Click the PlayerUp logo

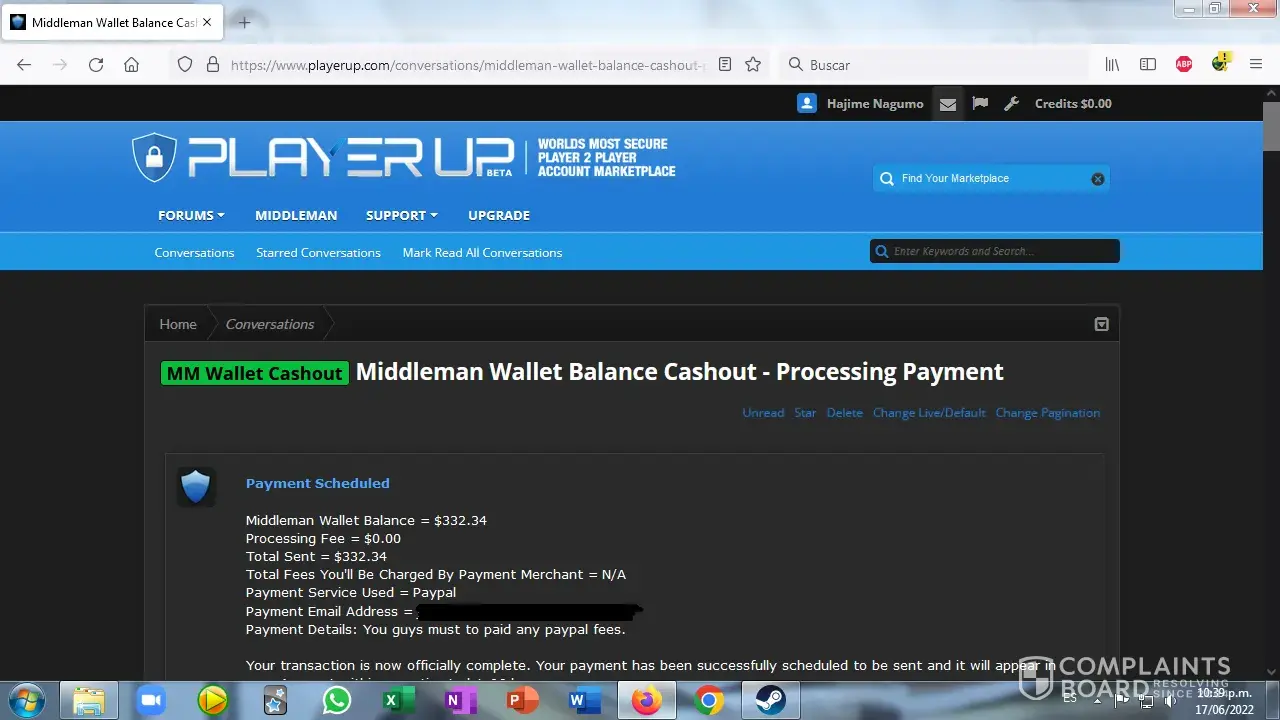pos(322,158)
